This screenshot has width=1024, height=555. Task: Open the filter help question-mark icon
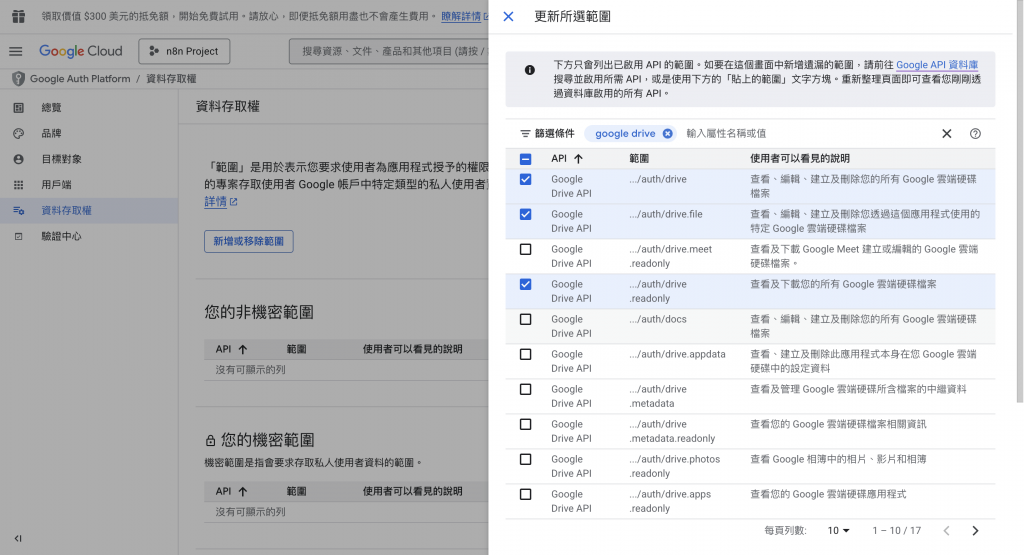coord(975,133)
